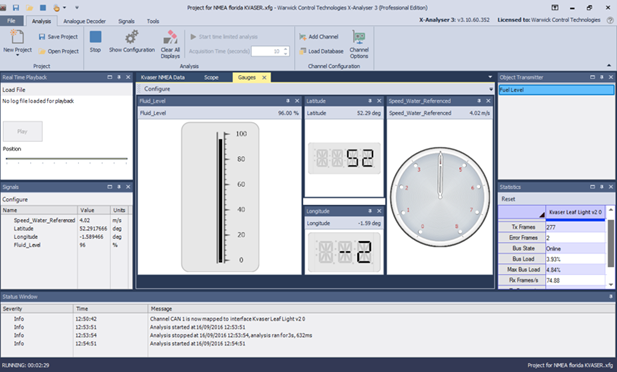Toggle pin on Signals panel
This screenshot has height=372, width=617.
[x=119, y=187]
